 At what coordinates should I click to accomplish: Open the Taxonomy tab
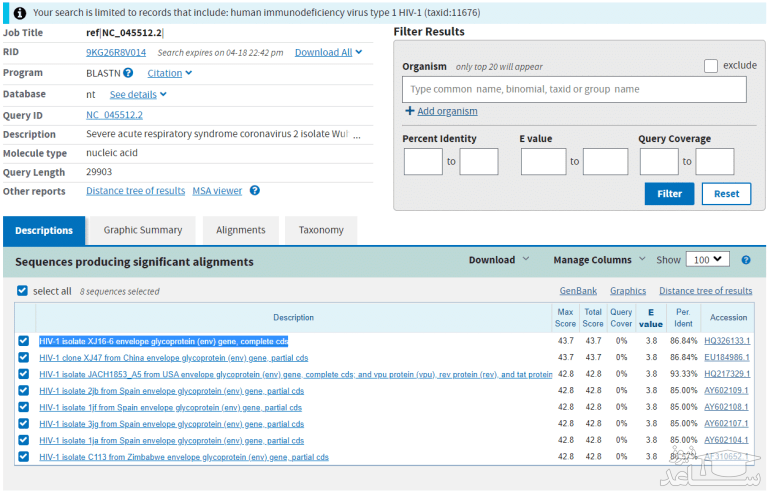pos(321,230)
